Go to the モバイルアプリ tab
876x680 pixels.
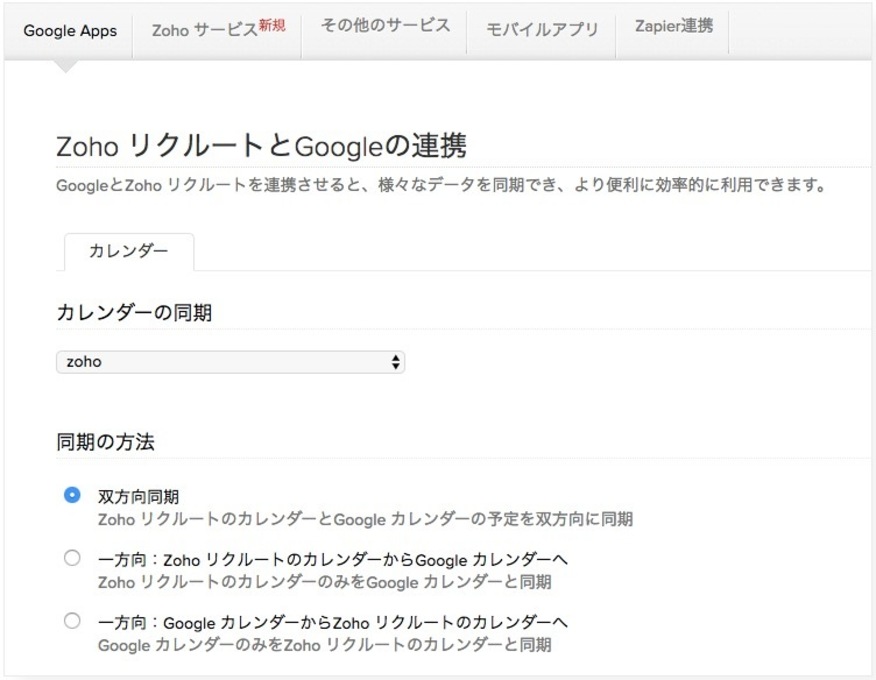tap(542, 30)
